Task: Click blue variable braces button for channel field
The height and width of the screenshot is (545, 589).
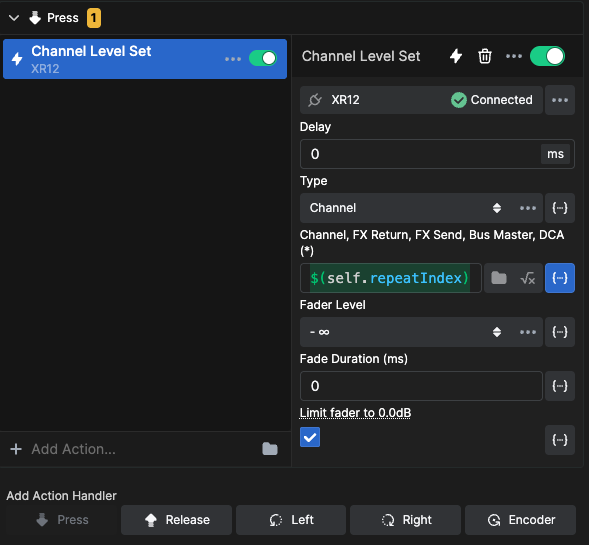Action: coord(560,278)
